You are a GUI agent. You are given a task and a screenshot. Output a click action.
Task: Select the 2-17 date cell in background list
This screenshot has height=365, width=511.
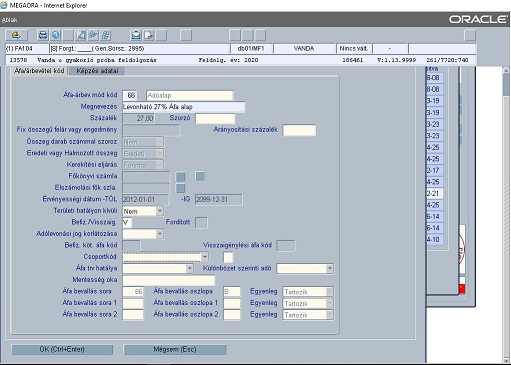(x=434, y=170)
